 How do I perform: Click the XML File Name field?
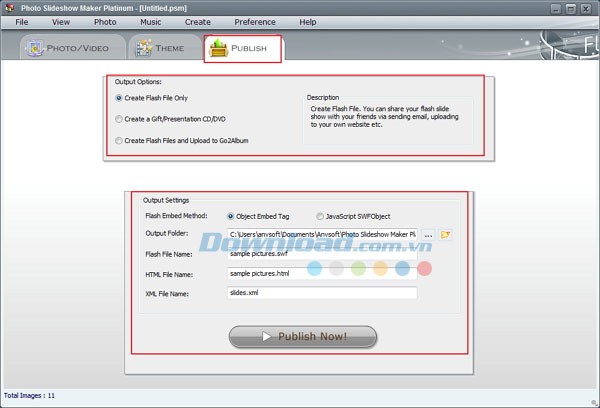point(320,293)
